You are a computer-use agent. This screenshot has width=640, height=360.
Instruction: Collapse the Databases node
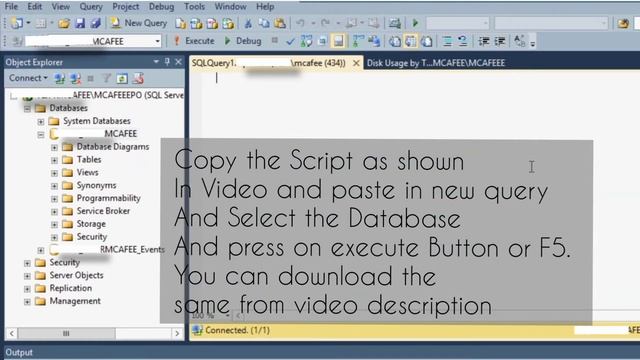click(27, 109)
